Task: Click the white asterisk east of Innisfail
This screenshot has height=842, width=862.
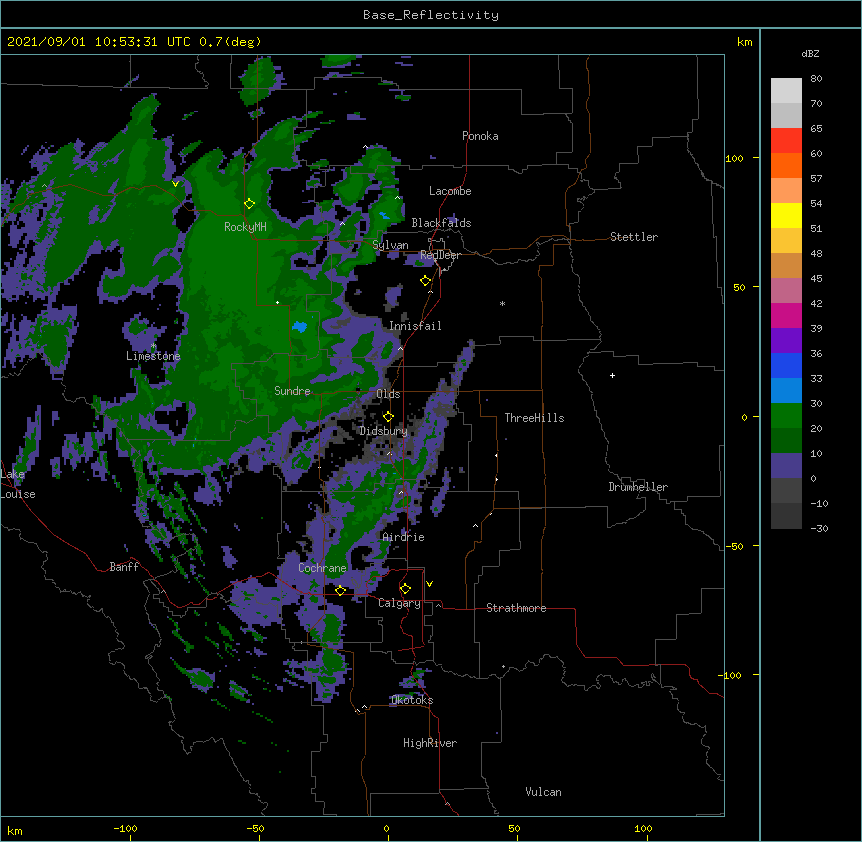Action: [502, 303]
